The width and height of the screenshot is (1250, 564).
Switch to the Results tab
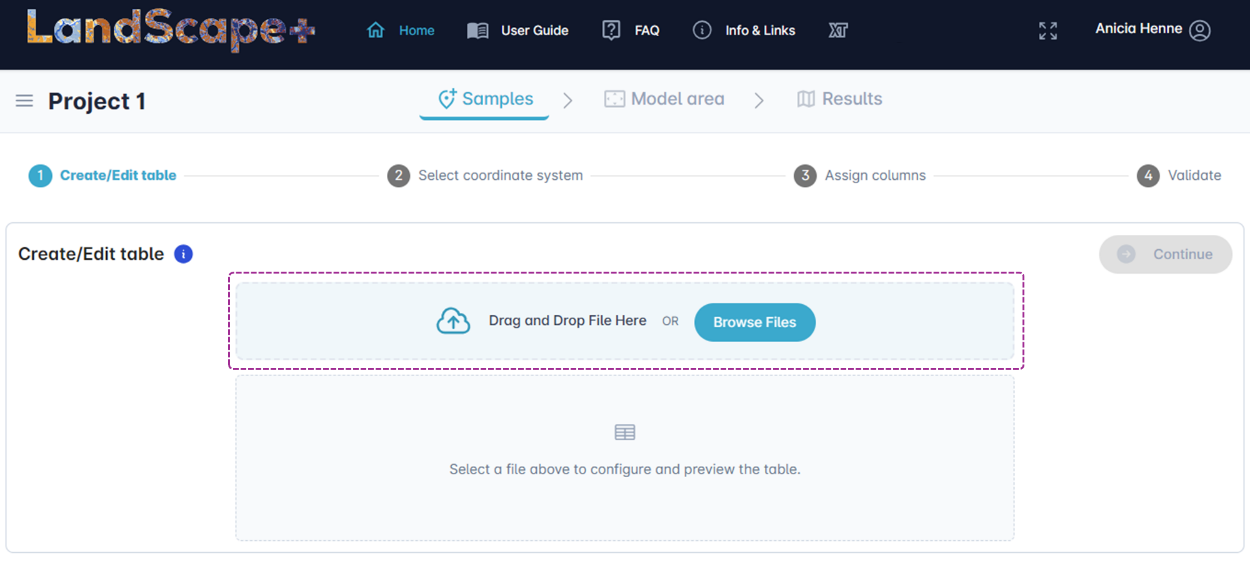tap(839, 99)
